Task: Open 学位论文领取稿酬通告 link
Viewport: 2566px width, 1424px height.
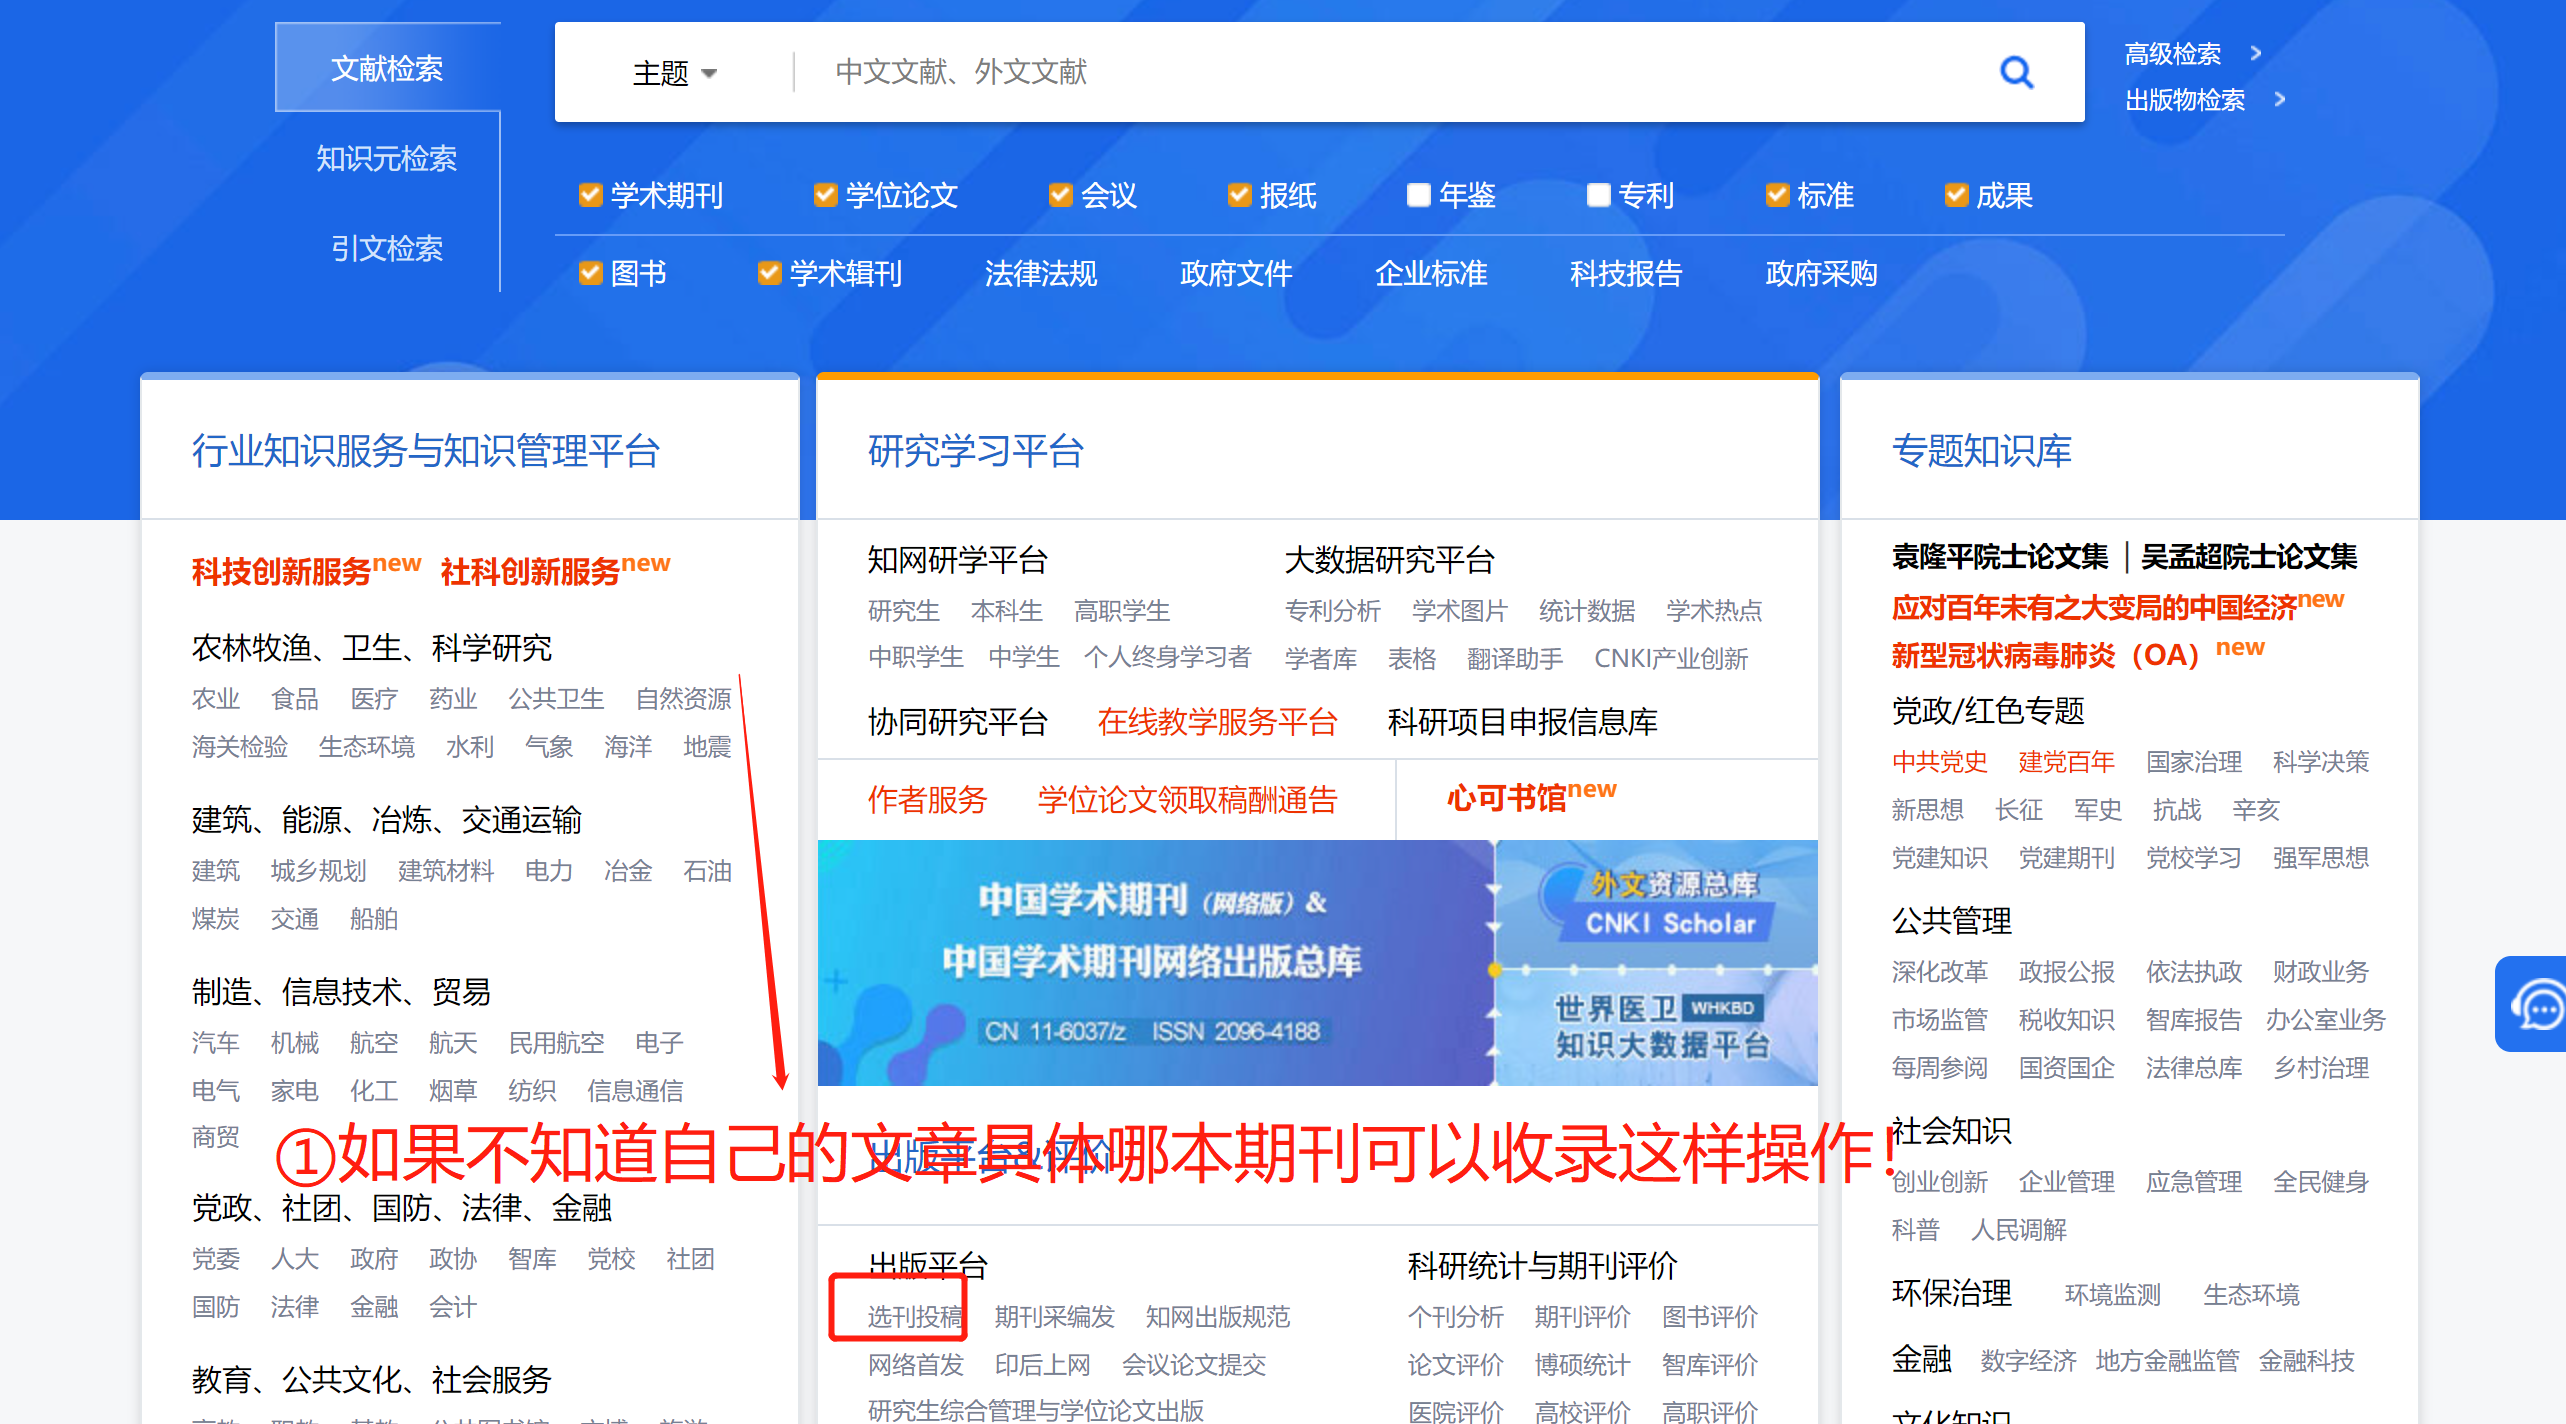Action: (x=1187, y=799)
